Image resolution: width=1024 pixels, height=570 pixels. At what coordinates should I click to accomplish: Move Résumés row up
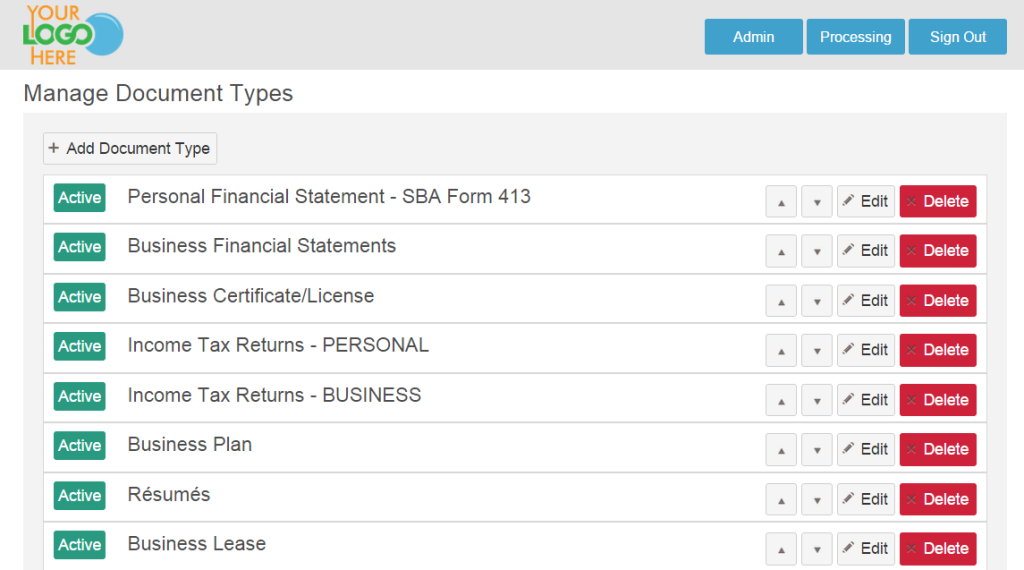point(781,499)
